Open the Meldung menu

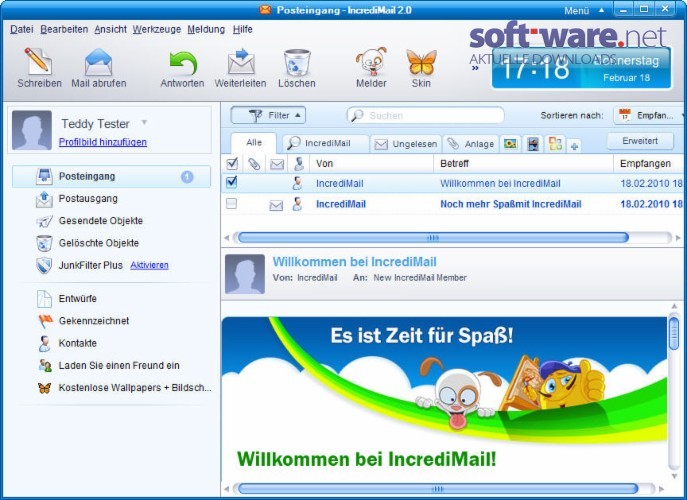click(x=206, y=29)
